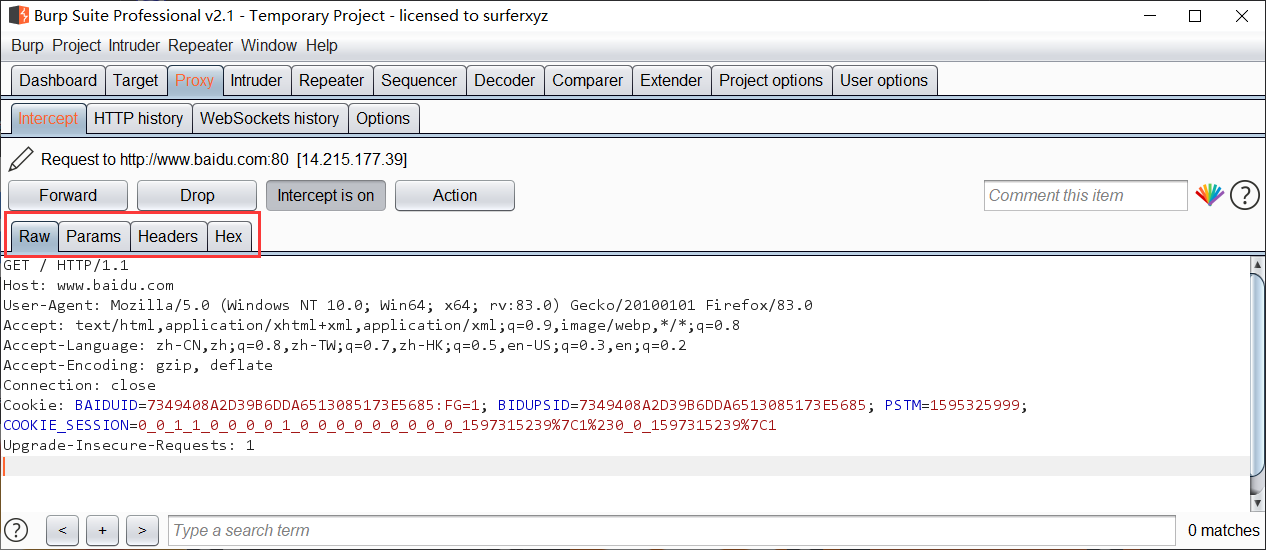Viewport: 1266px width, 550px height.
Task: Open the Burp menu
Action: tap(27, 46)
